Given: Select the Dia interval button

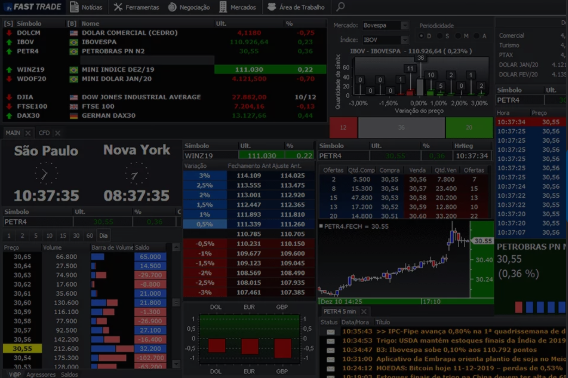Looking at the screenshot, I should [x=103, y=236].
